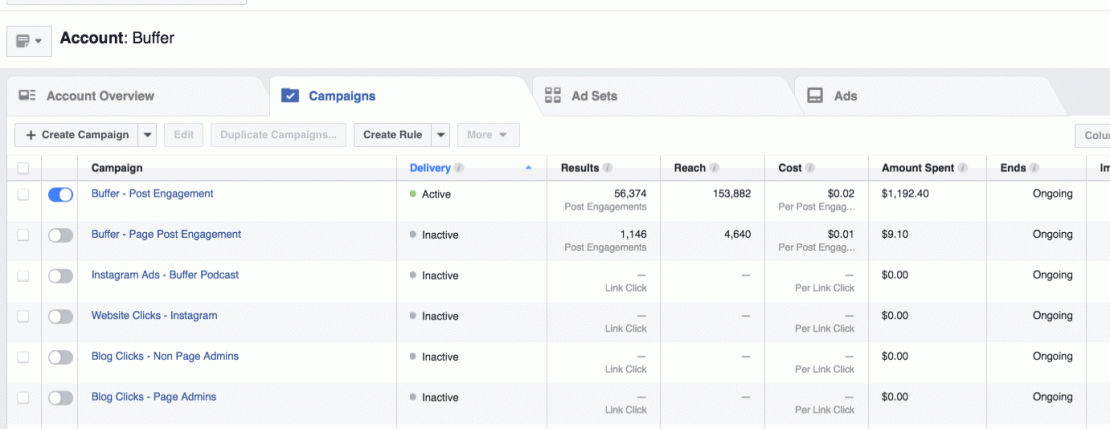Image resolution: width=1110 pixels, height=429 pixels.
Task: Open Website Clicks - Instagram campaign
Action: [154, 316]
